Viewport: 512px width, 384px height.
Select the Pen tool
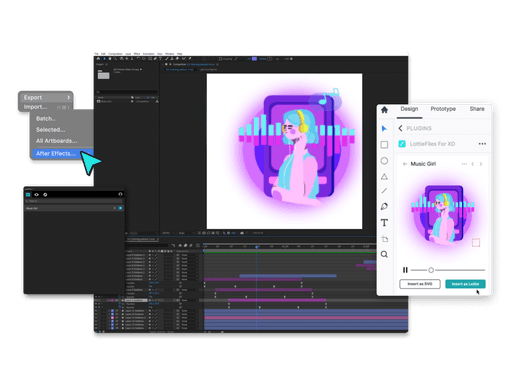pos(384,206)
